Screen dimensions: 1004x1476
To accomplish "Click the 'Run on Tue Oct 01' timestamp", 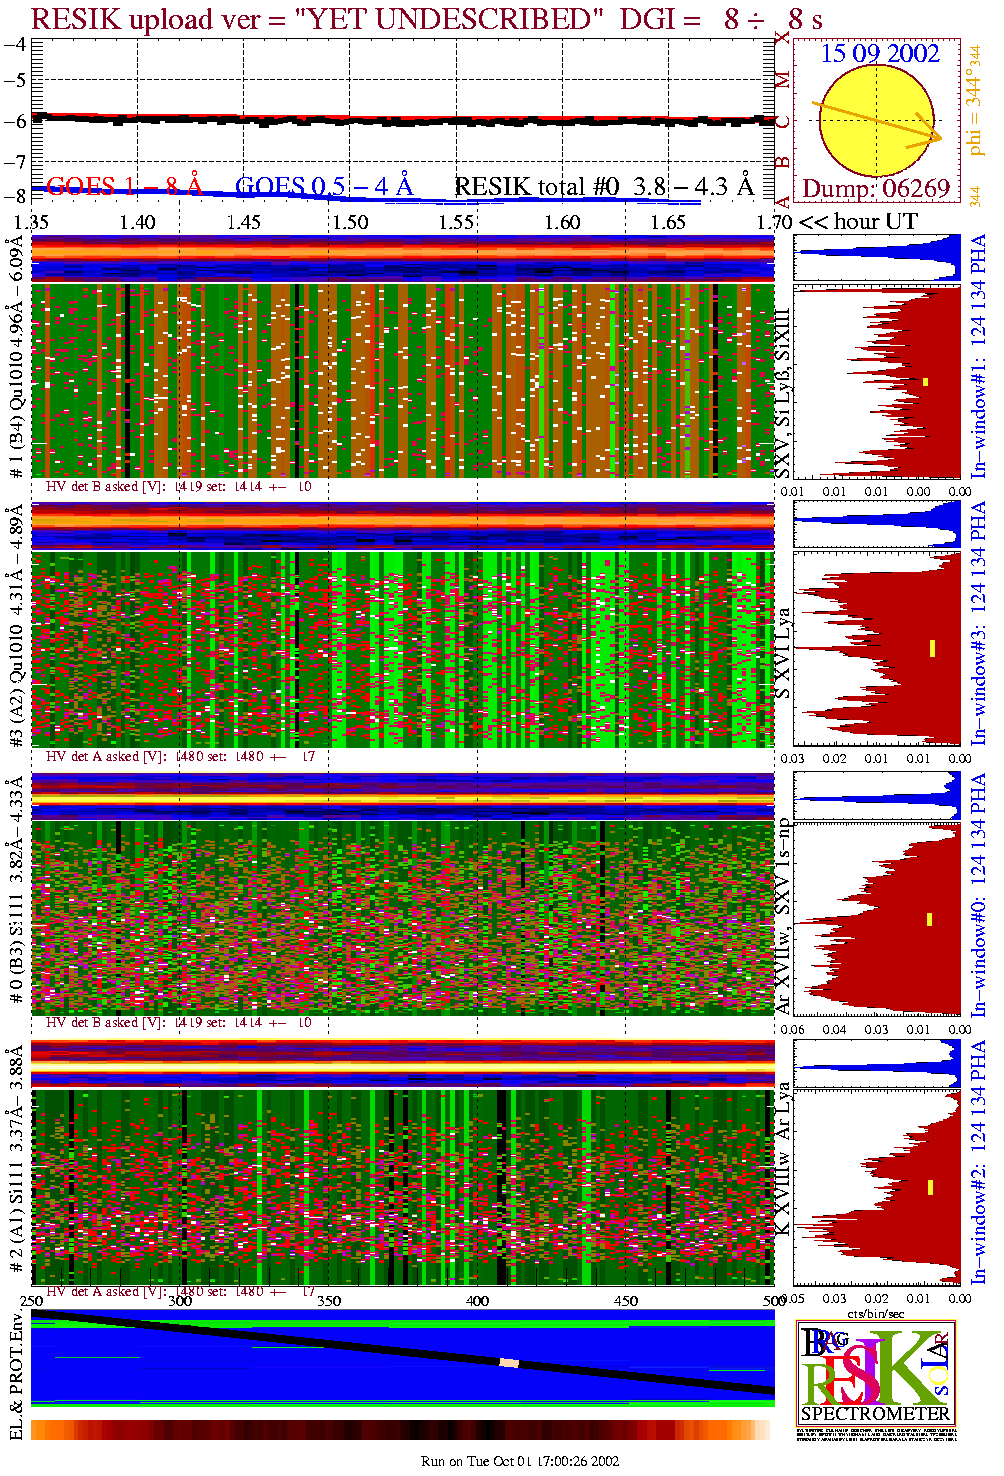I will (520, 1461).
